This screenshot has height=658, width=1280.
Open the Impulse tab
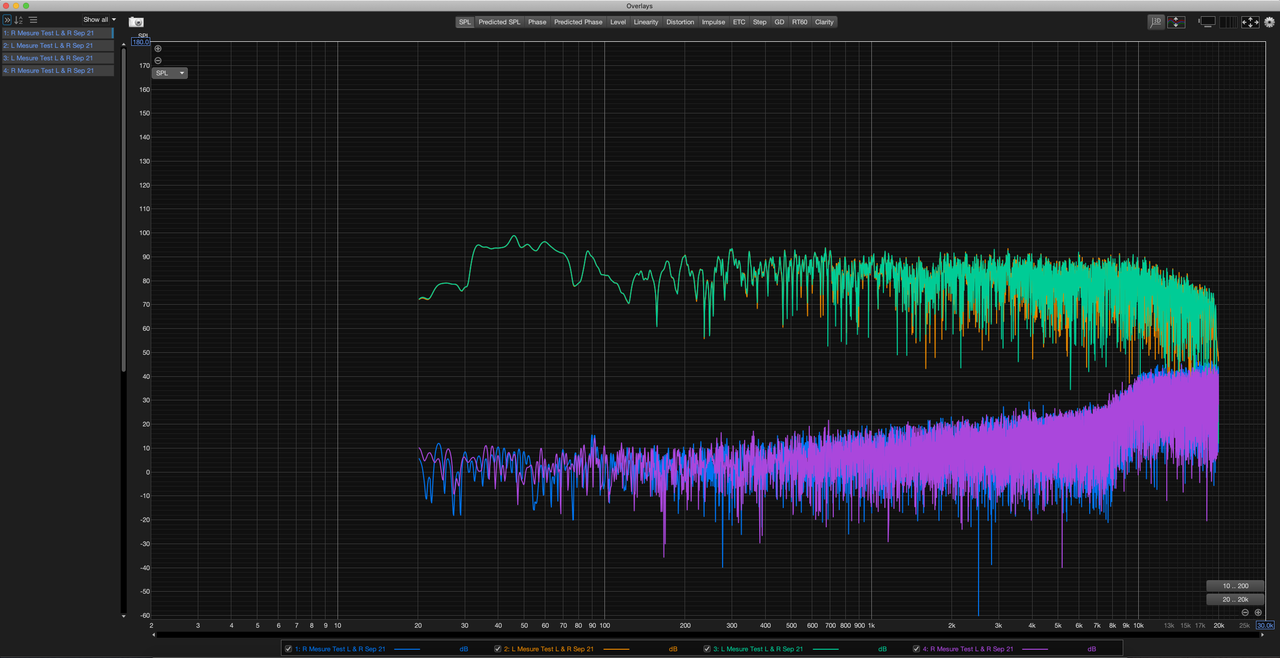(x=714, y=22)
